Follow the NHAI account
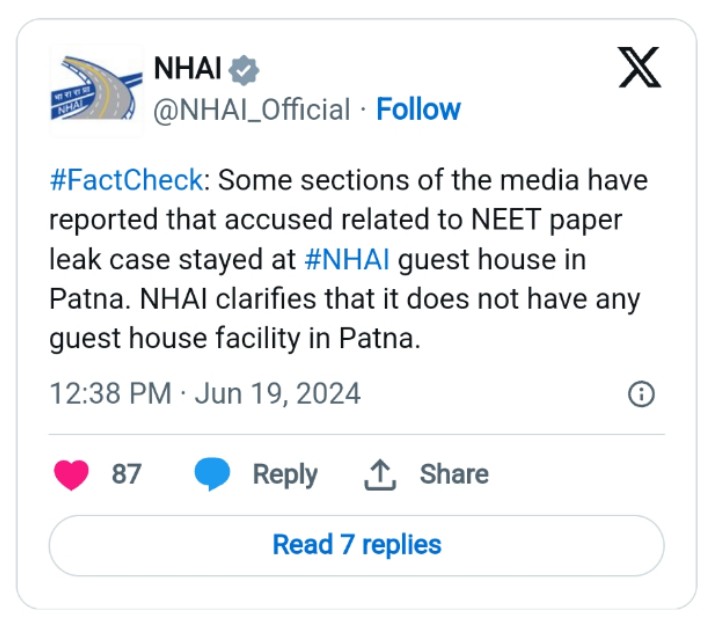Viewport: 706px width, 619px height. [418, 109]
